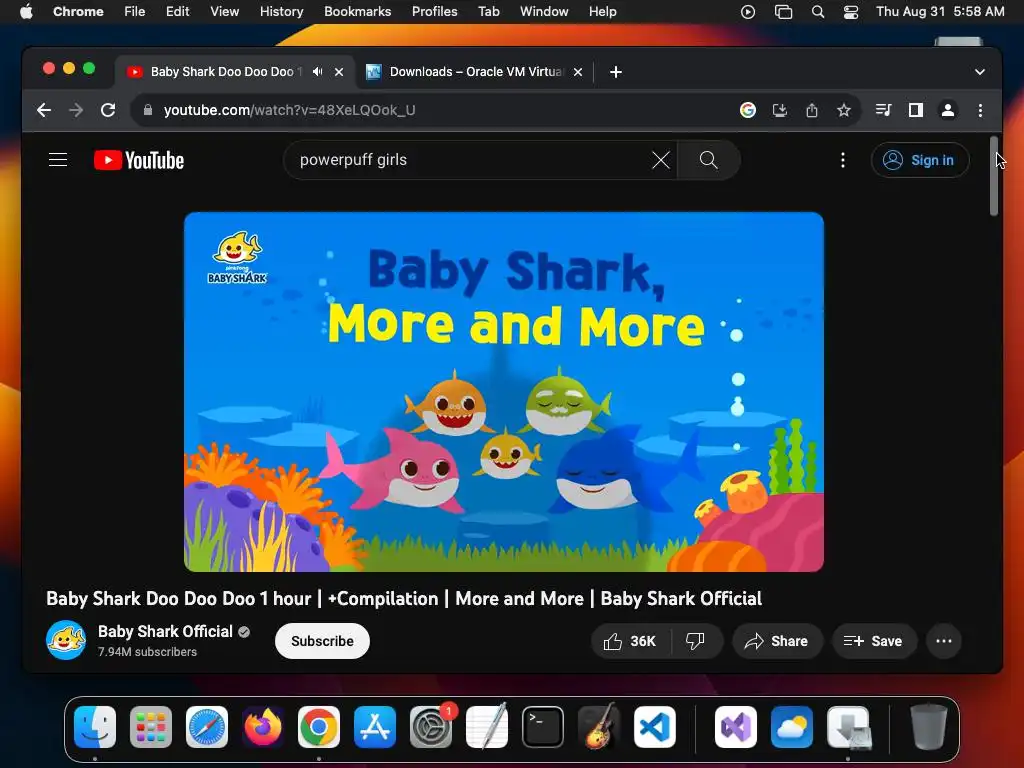Toggle Chrome side panel

coord(916,110)
